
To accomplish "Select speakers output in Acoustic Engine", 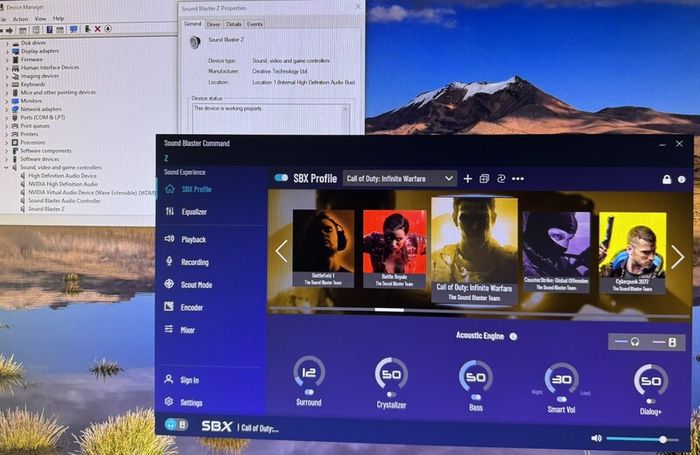I will [665, 342].
